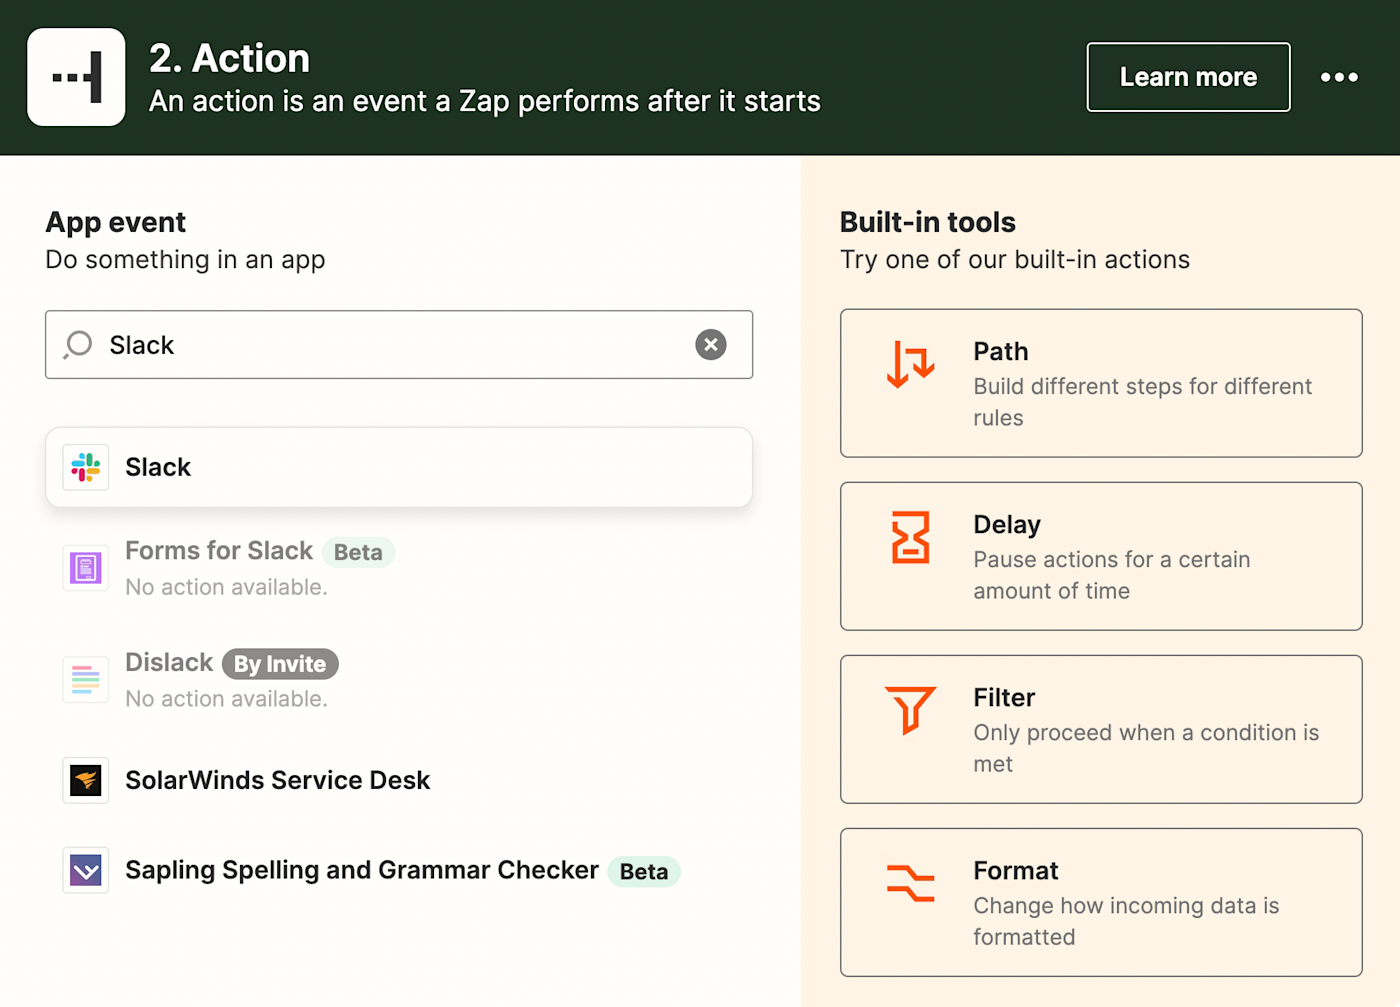Click the Dislack app icon
Viewport: 1400px width, 1007px height.
[86, 680]
